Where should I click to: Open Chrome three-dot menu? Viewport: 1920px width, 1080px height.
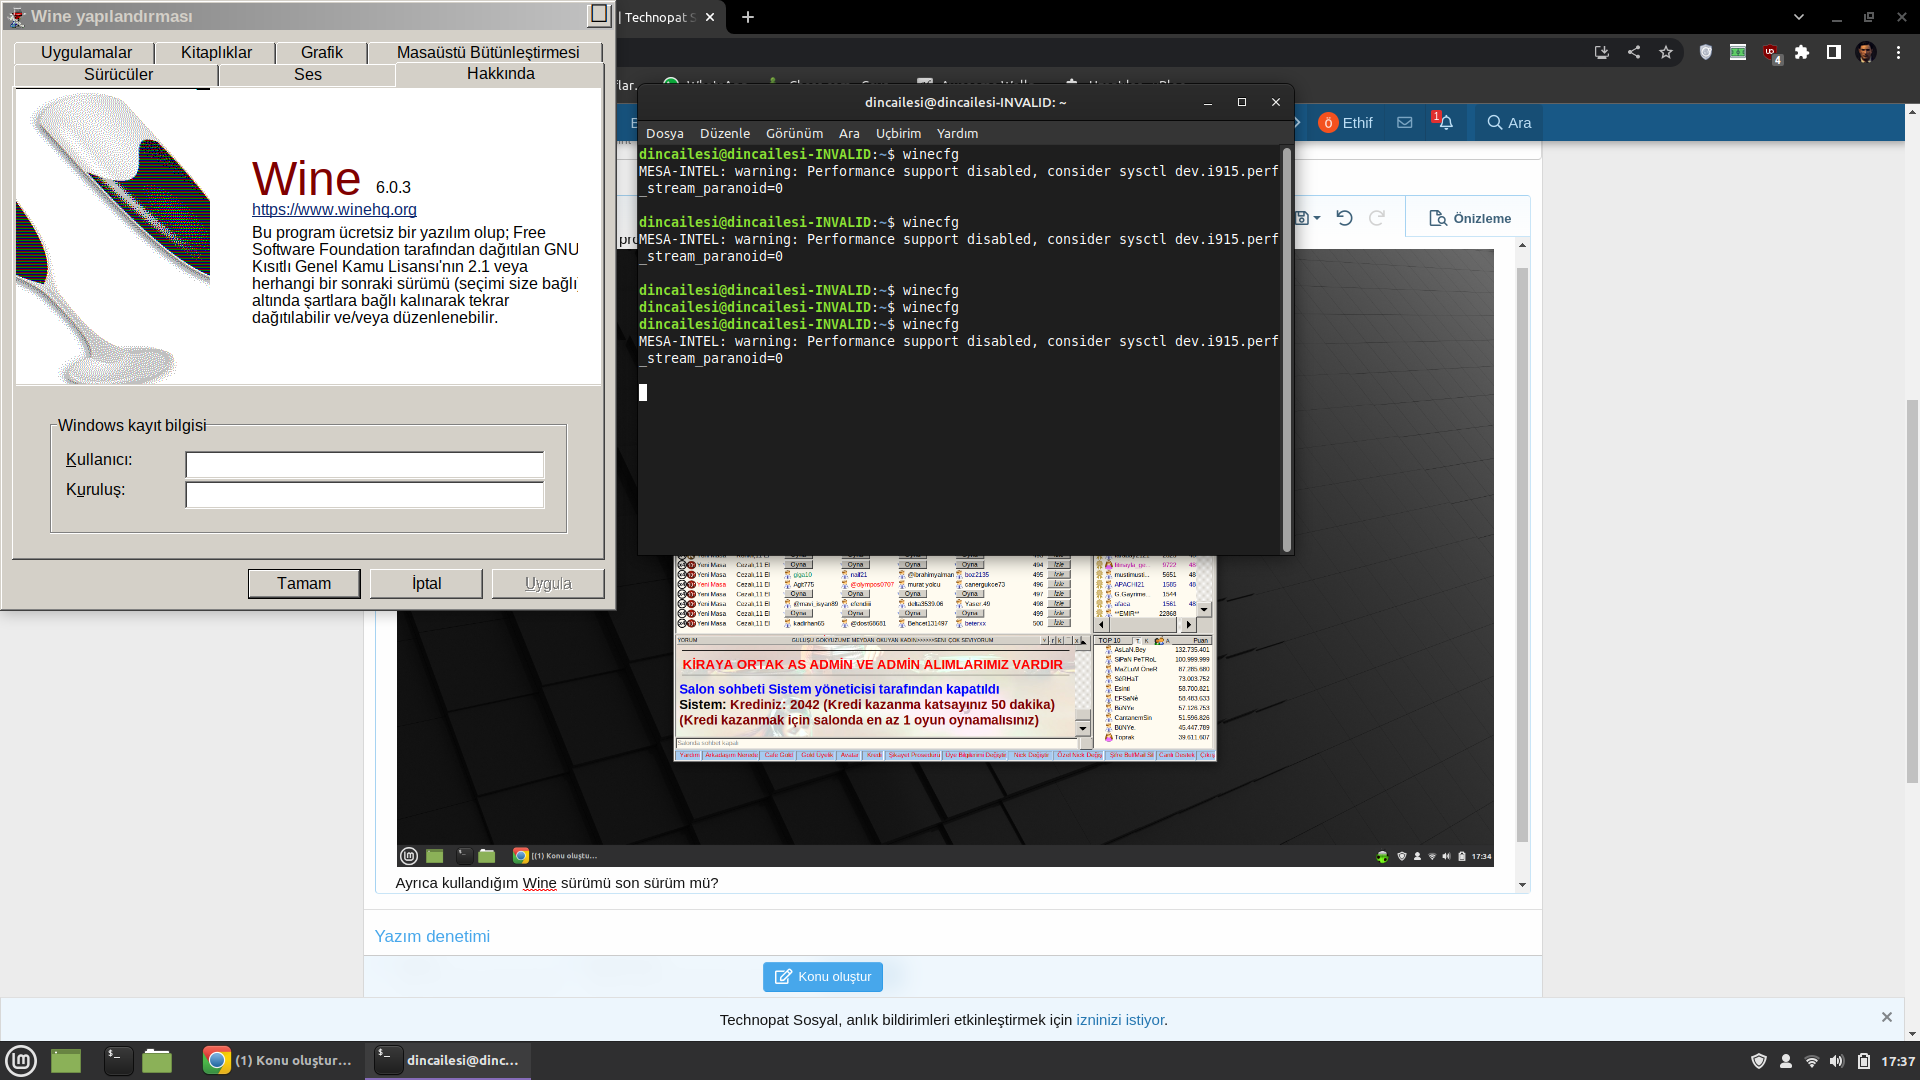click(x=1898, y=52)
